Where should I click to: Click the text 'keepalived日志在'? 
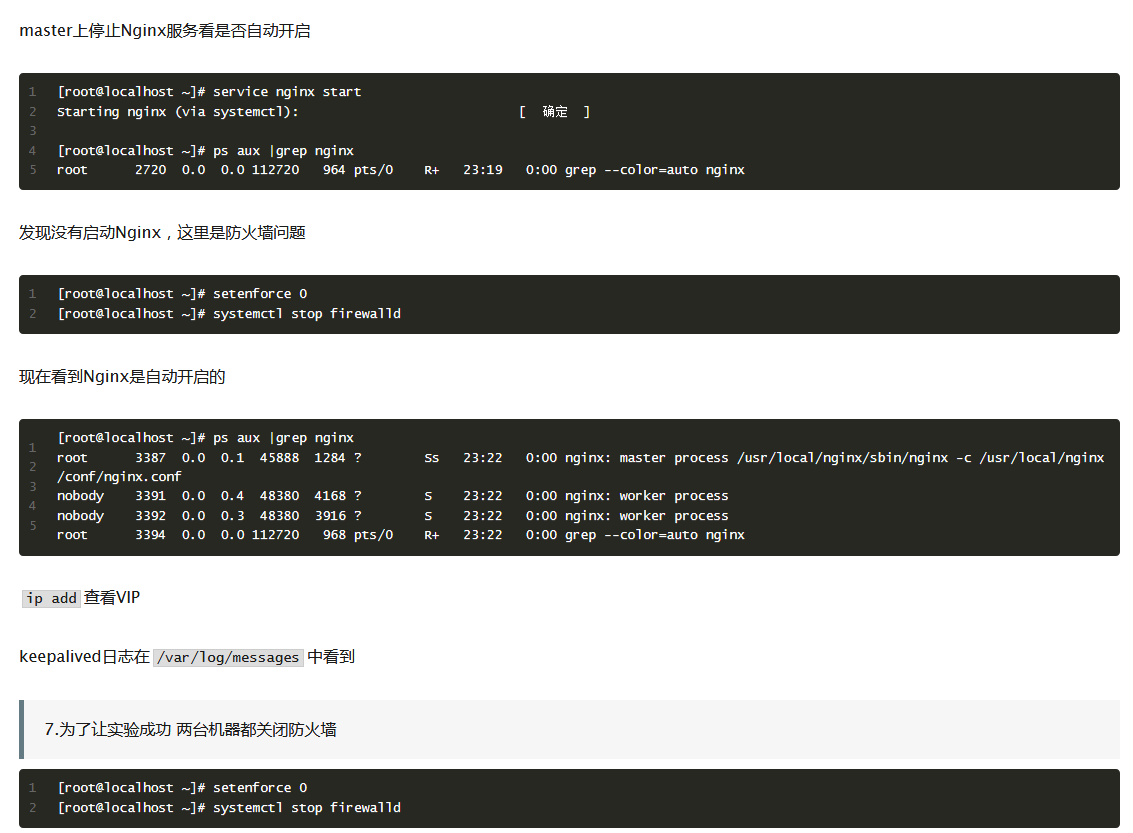point(85,657)
